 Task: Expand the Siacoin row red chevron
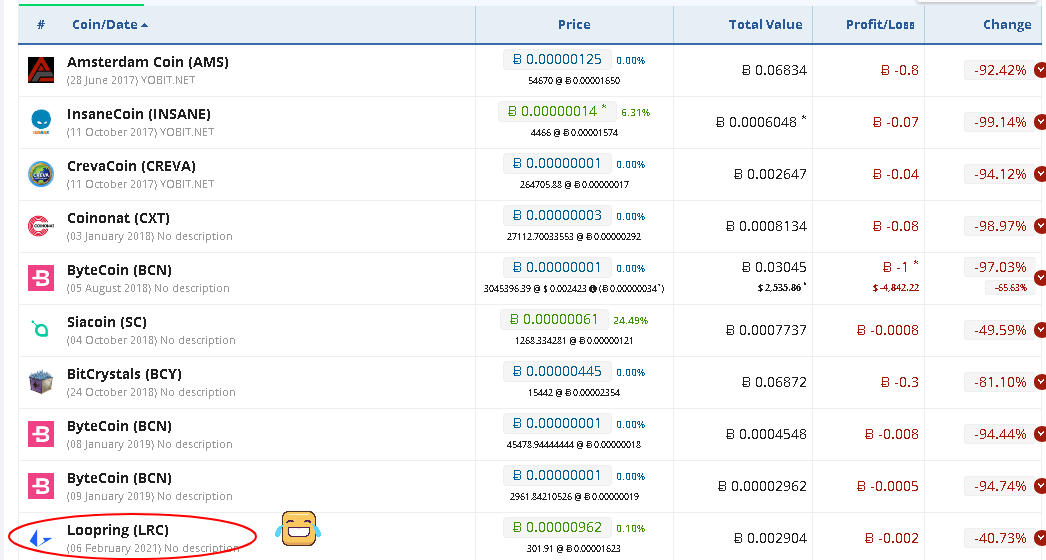click(1040, 330)
